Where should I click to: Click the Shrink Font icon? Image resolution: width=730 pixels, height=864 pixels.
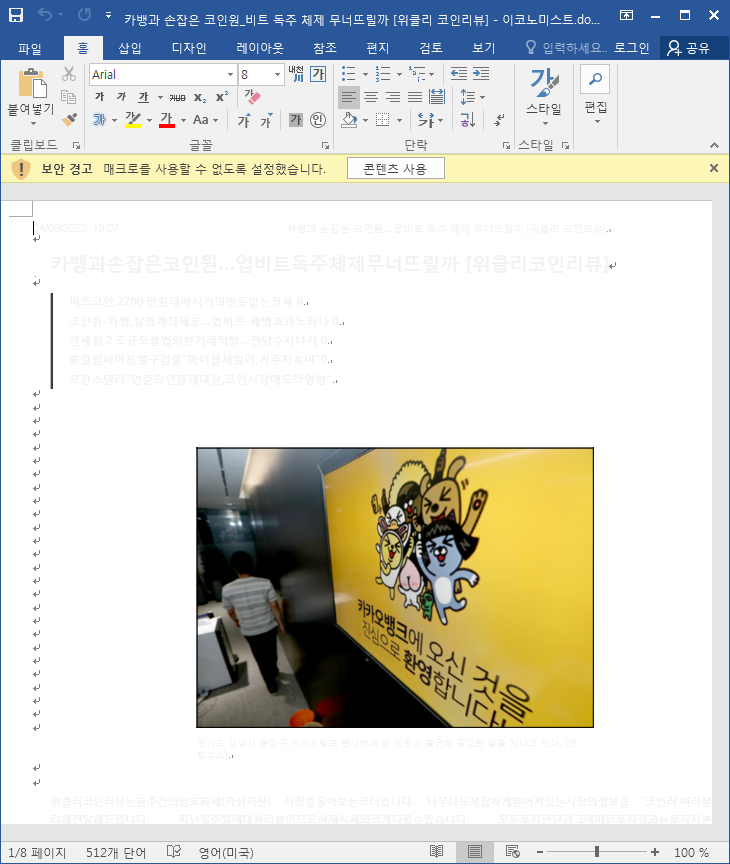click(x=267, y=120)
